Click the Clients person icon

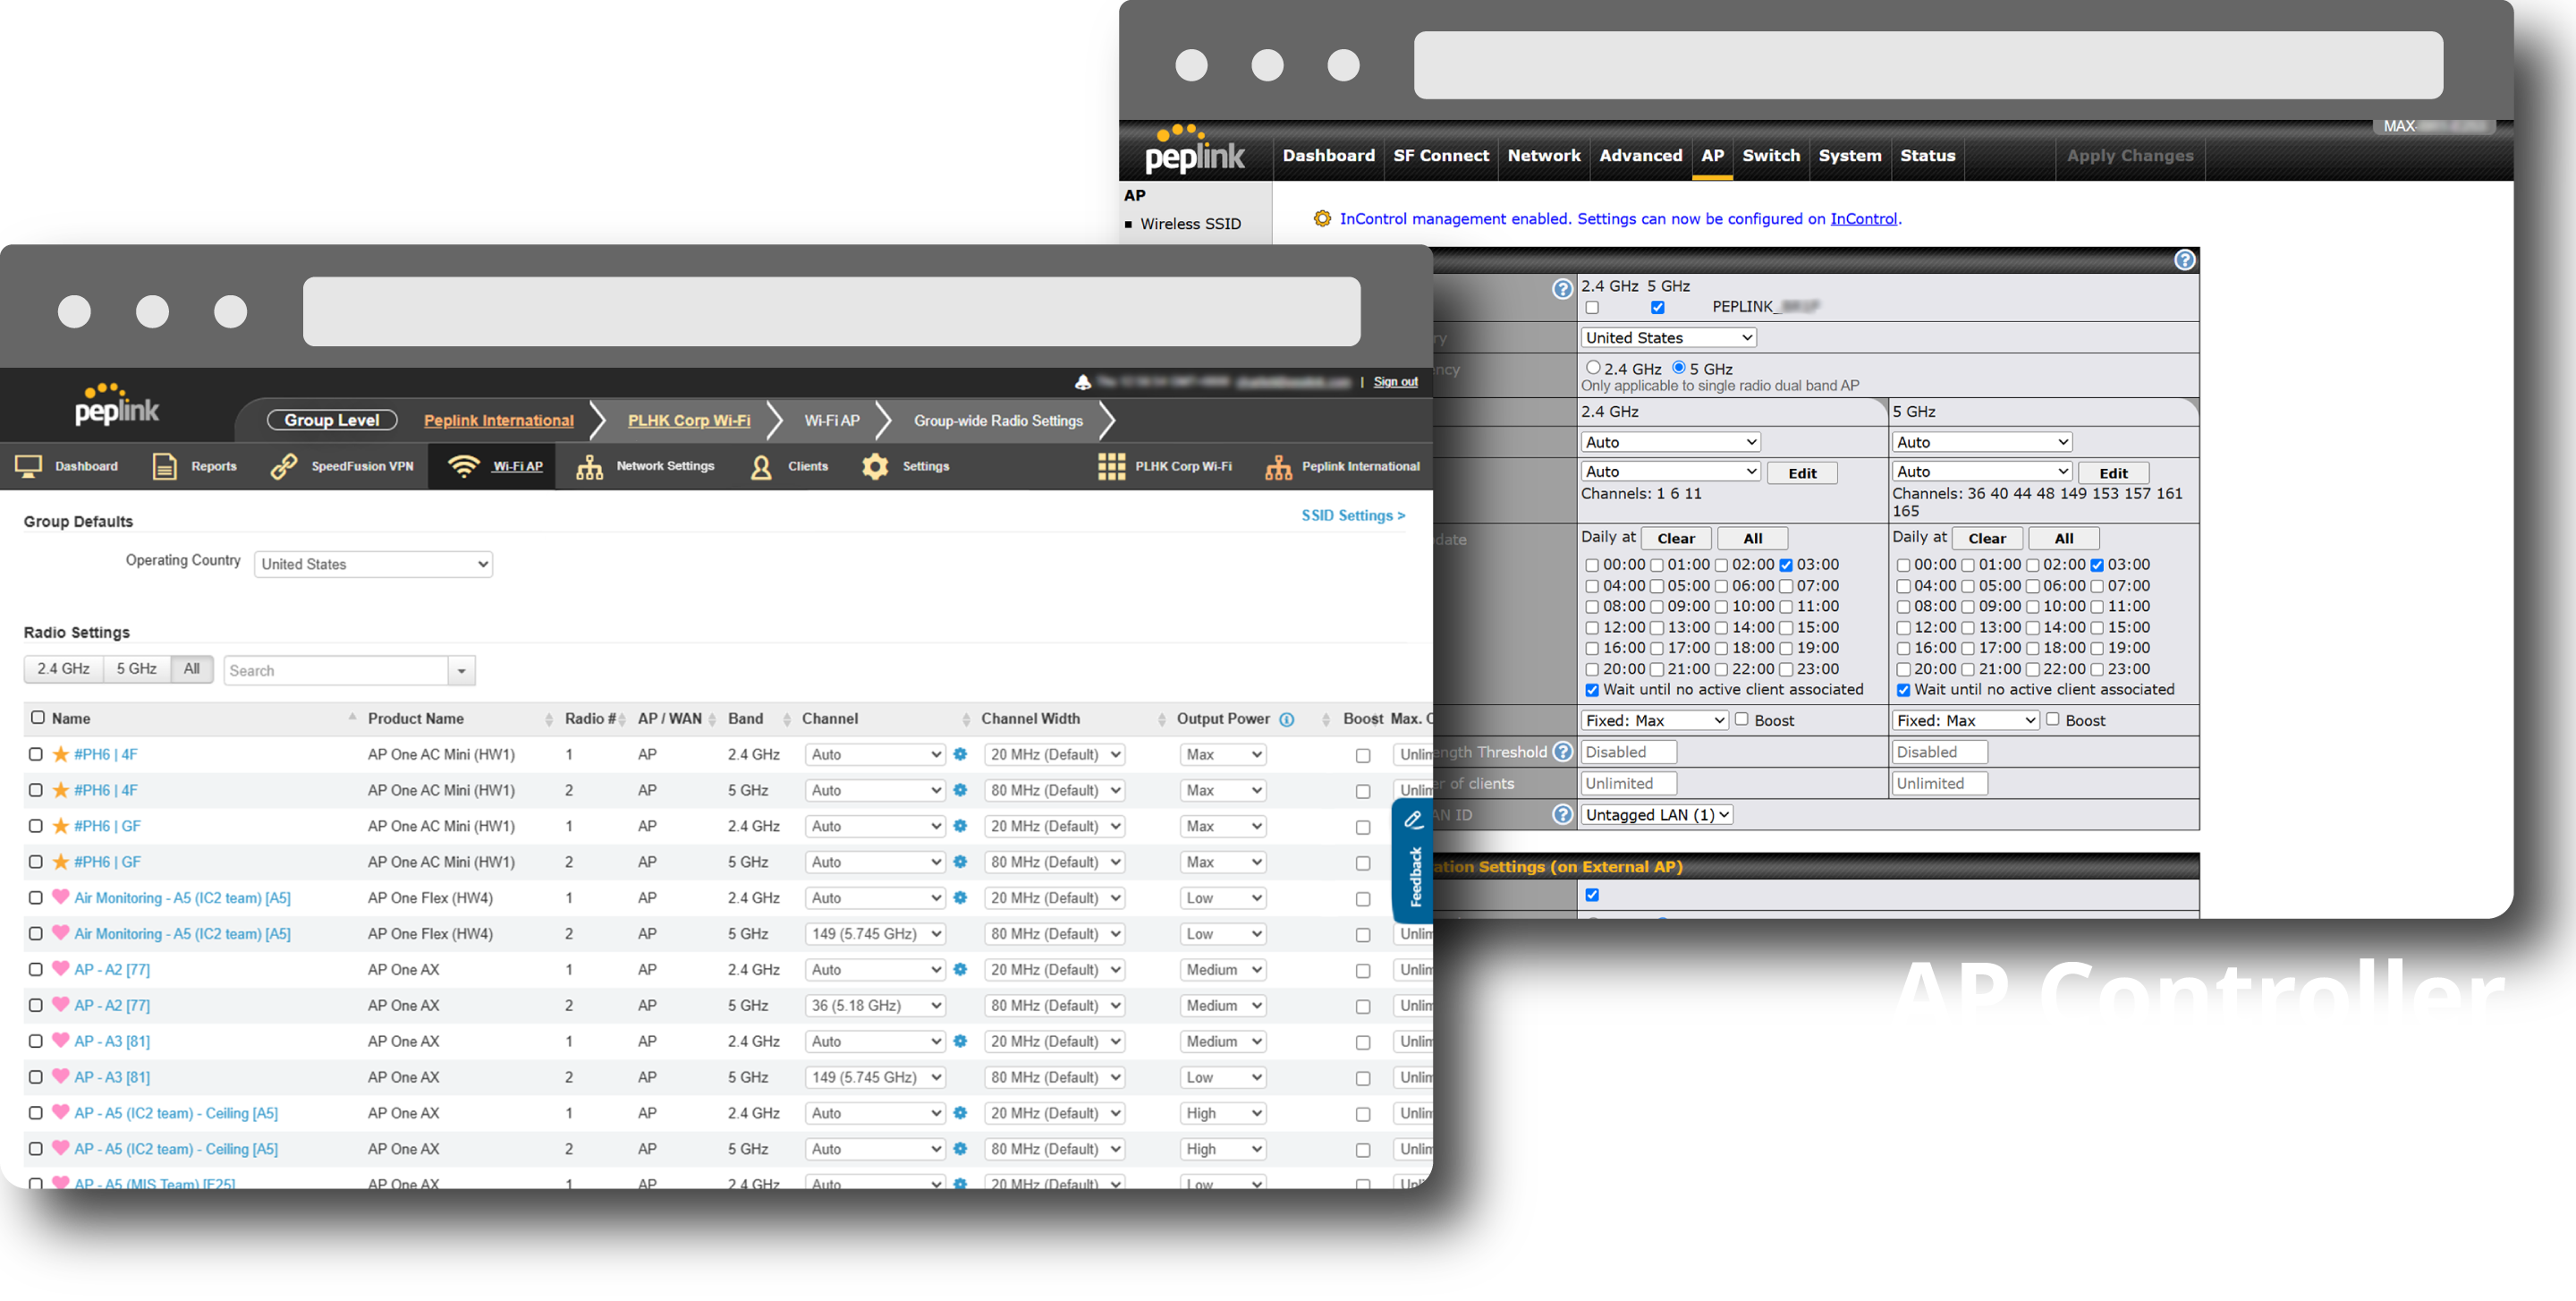tap(761, 467)
